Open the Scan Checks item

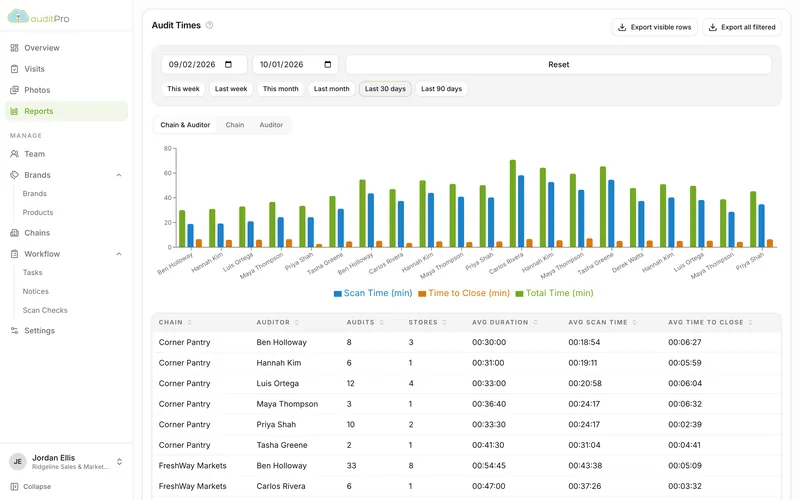45,311
